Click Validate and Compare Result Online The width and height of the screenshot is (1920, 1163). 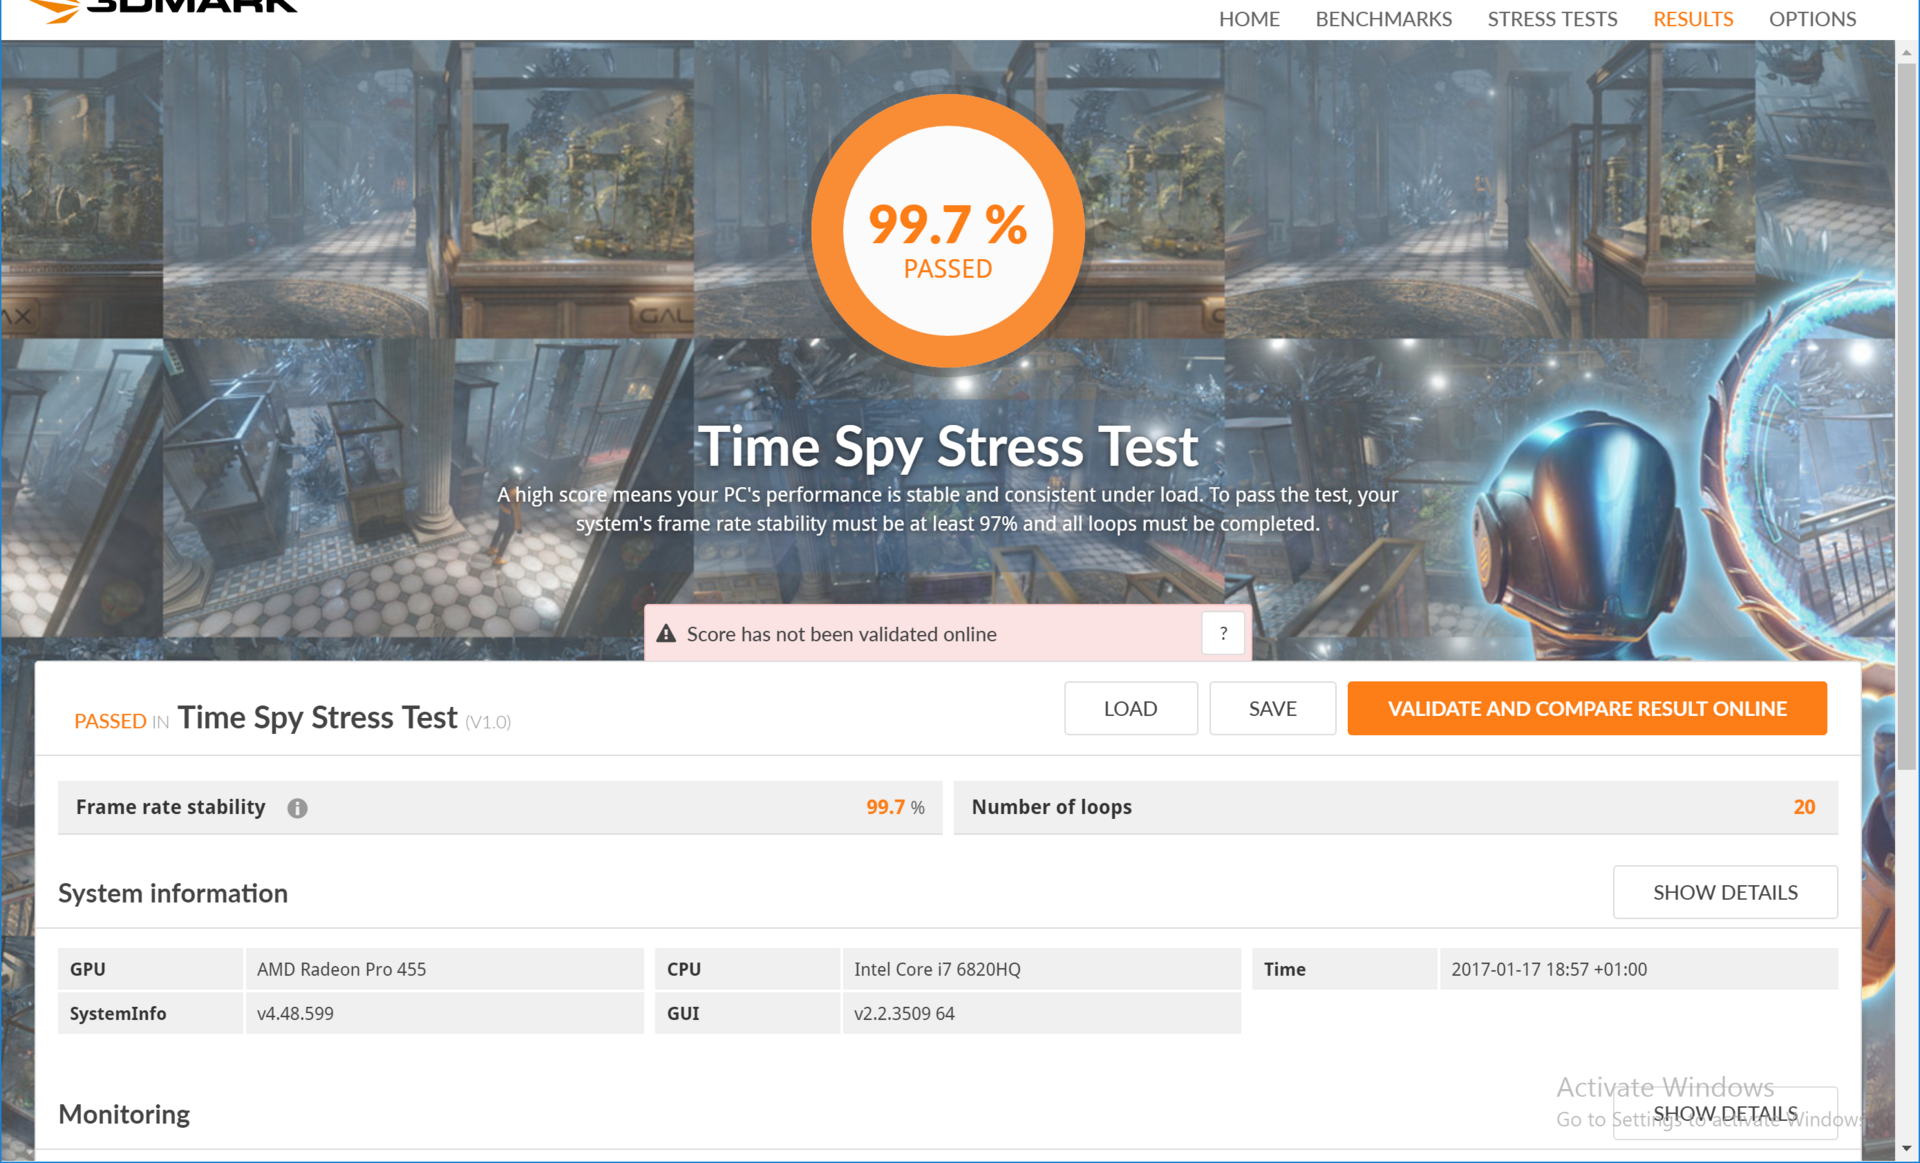click(1587, 708)
